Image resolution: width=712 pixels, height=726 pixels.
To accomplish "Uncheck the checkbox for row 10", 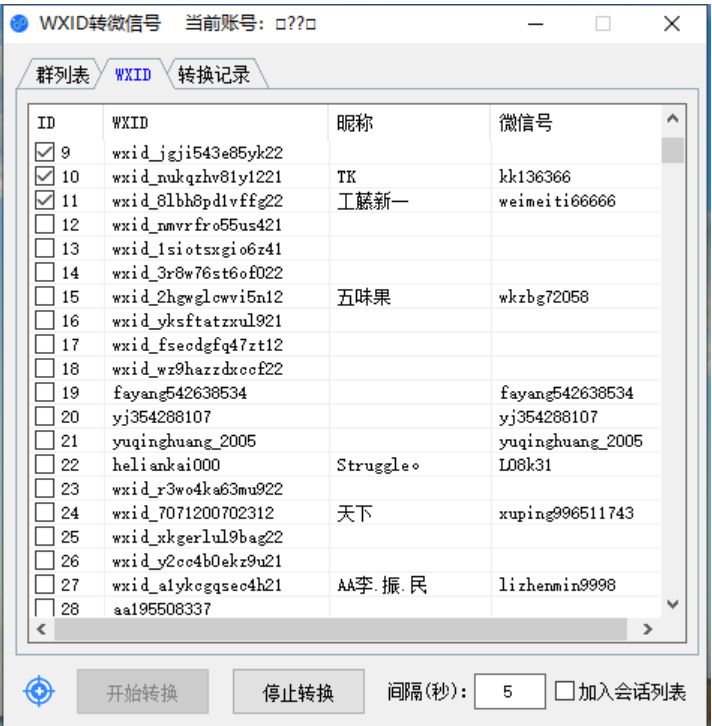I will pos(45,177).
